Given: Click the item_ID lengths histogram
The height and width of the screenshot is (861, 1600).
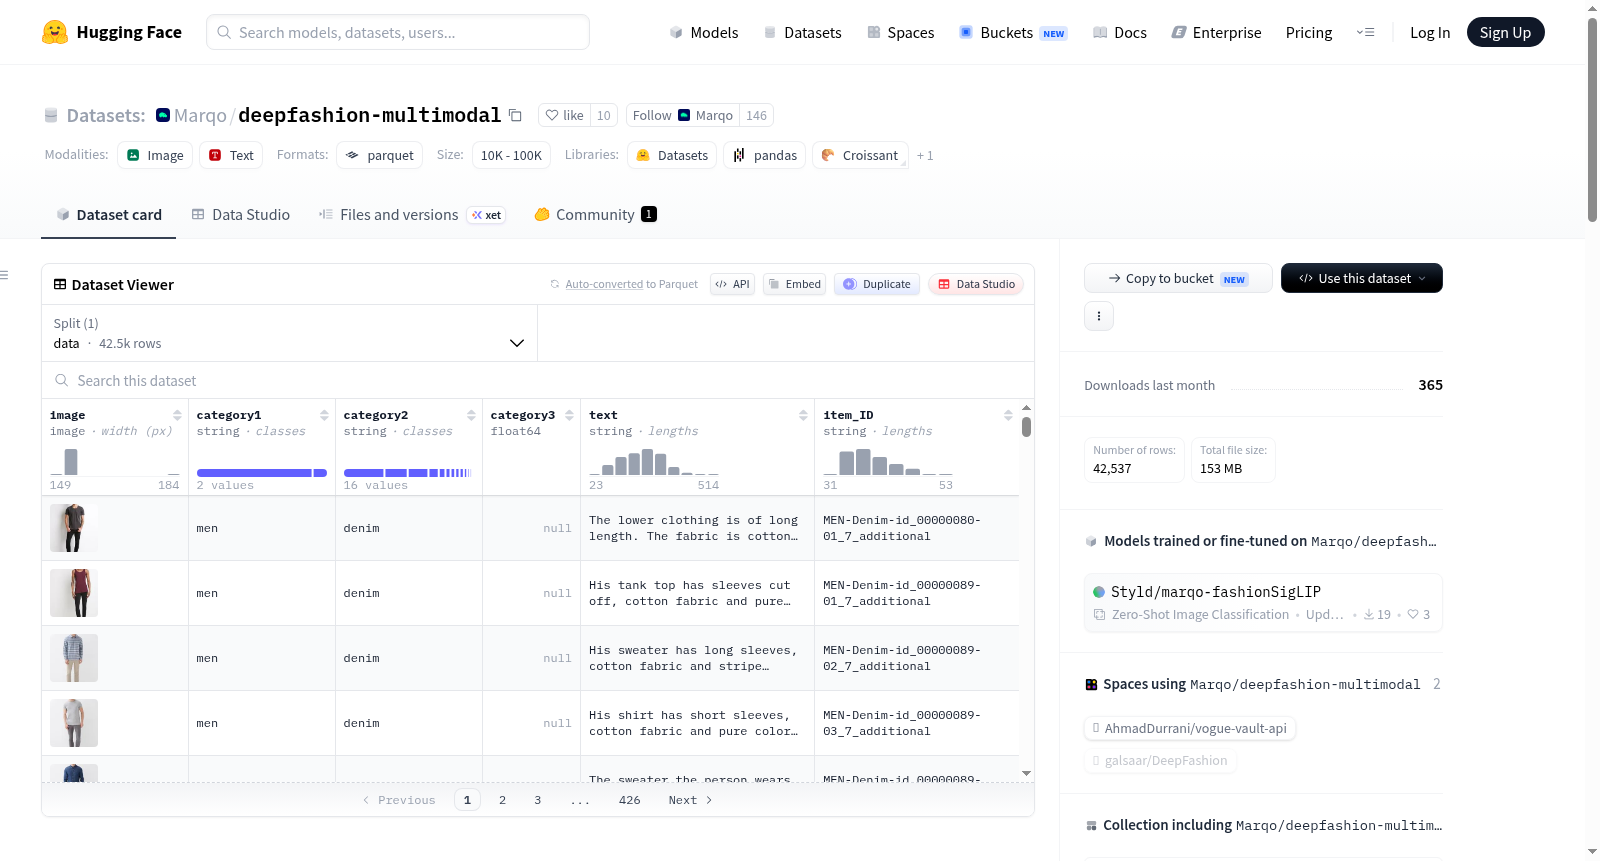Looking at the screenshot, I should [x=888, y=462].
